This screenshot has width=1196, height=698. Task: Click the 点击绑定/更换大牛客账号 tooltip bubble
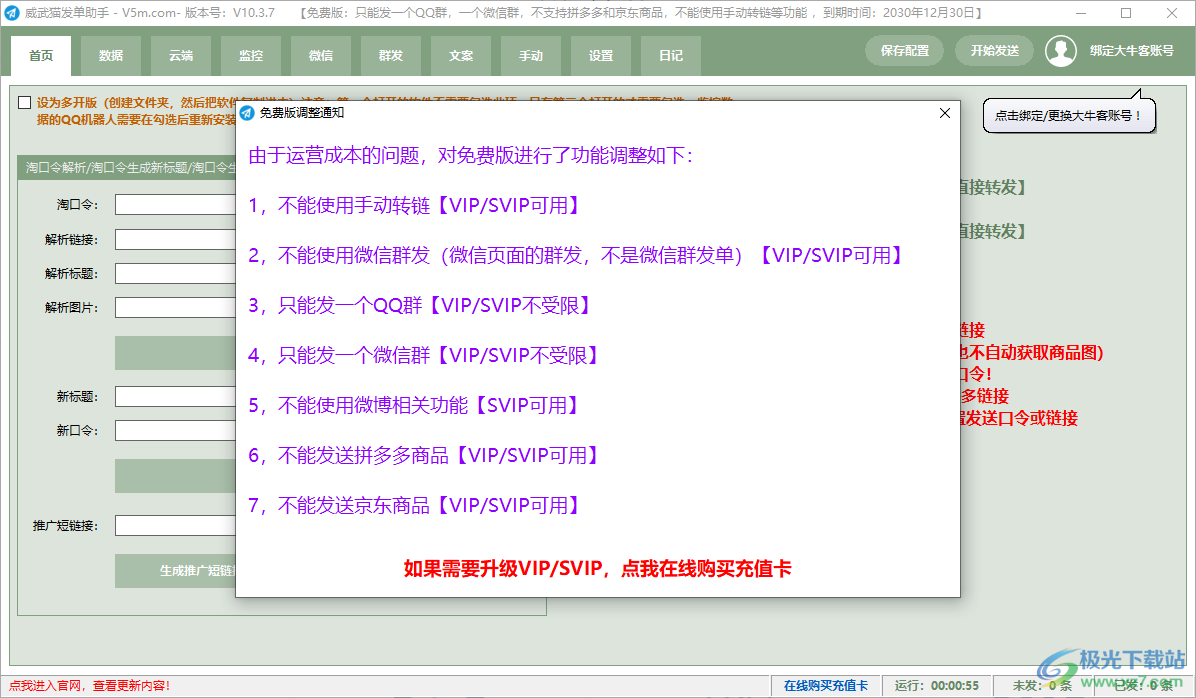click(1069, 116)
